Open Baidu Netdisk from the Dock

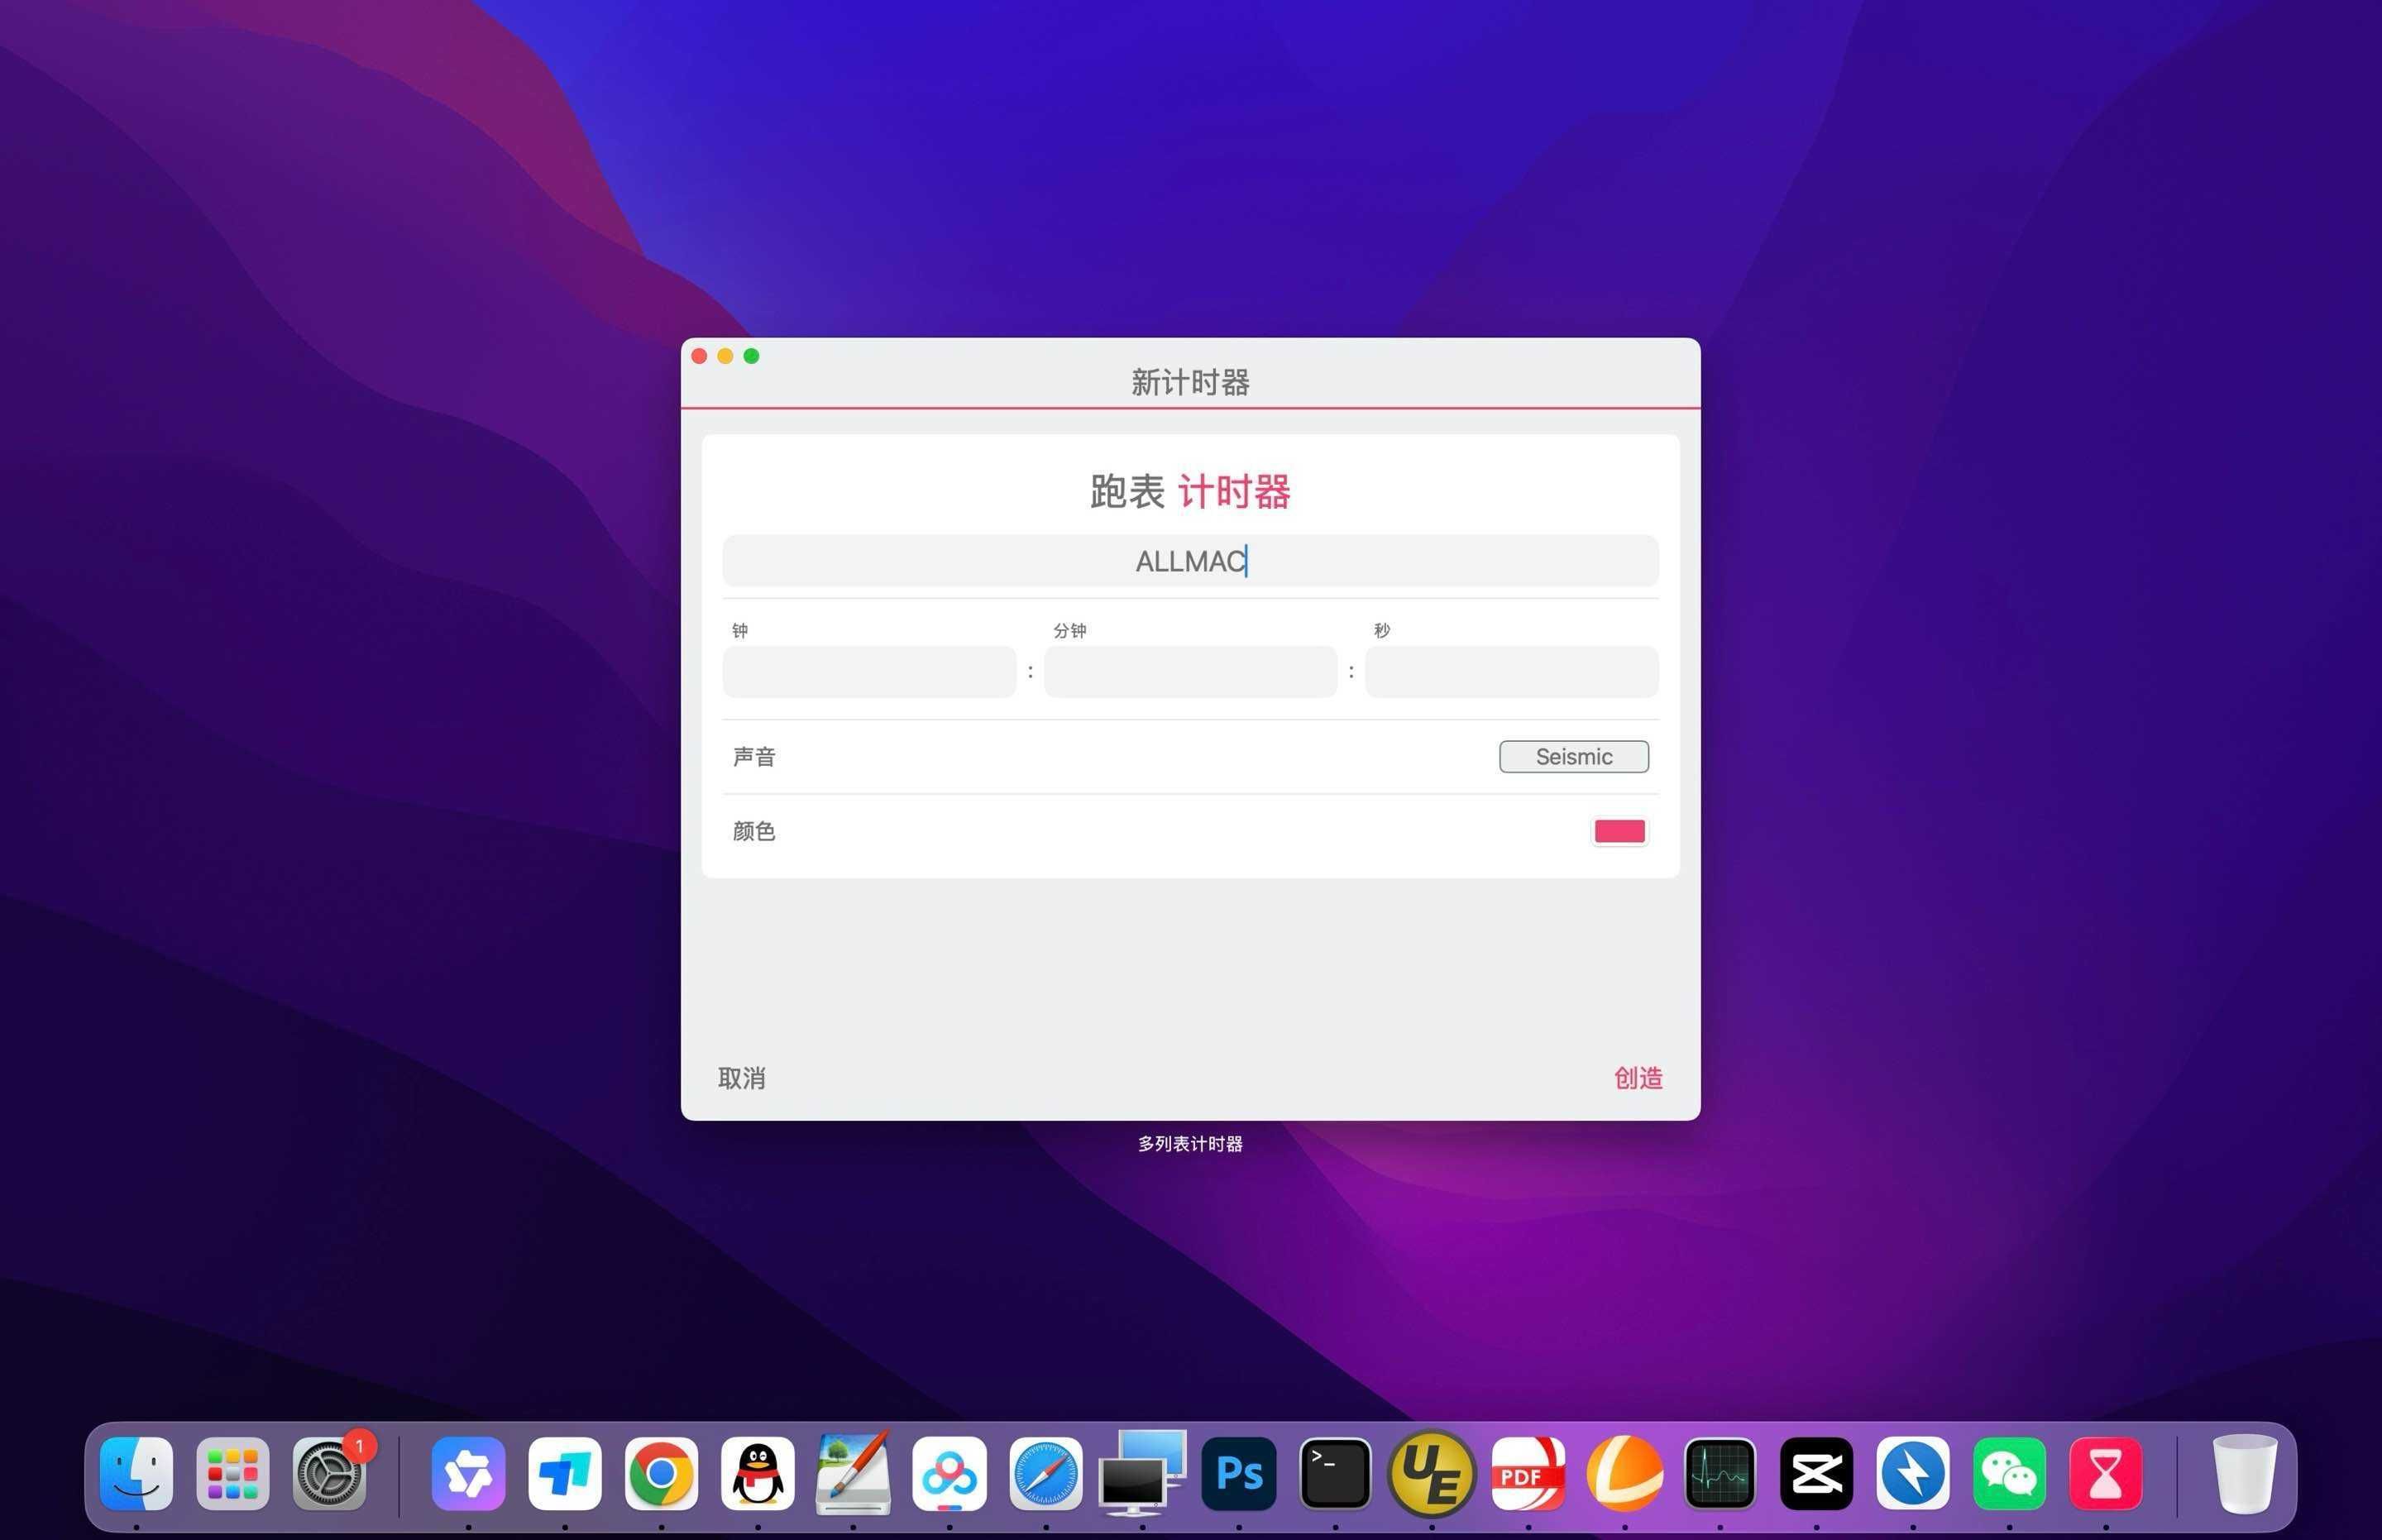point(951,1471)
